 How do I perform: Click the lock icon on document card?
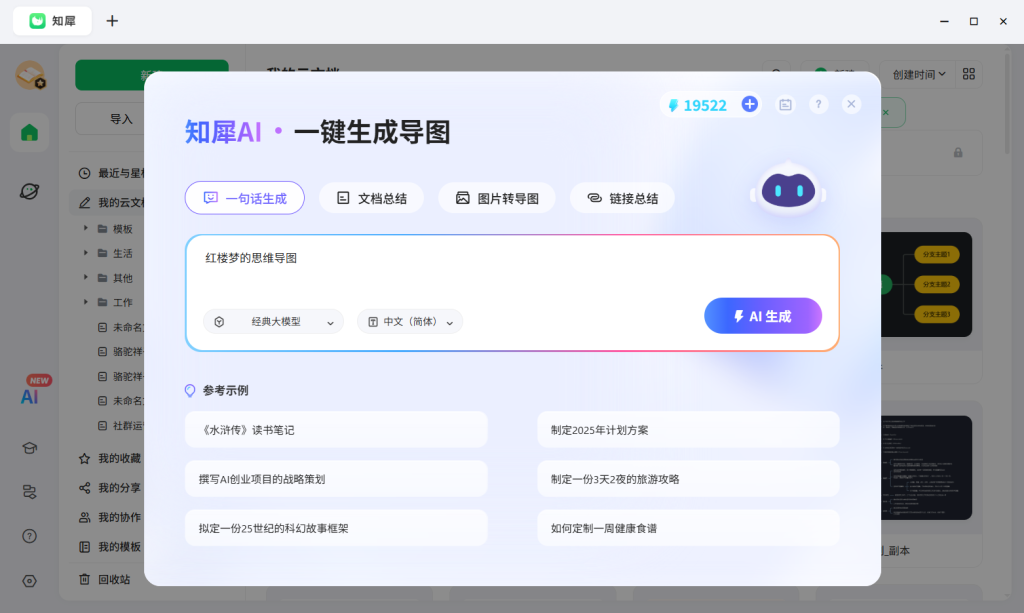(x=958, y=153)
